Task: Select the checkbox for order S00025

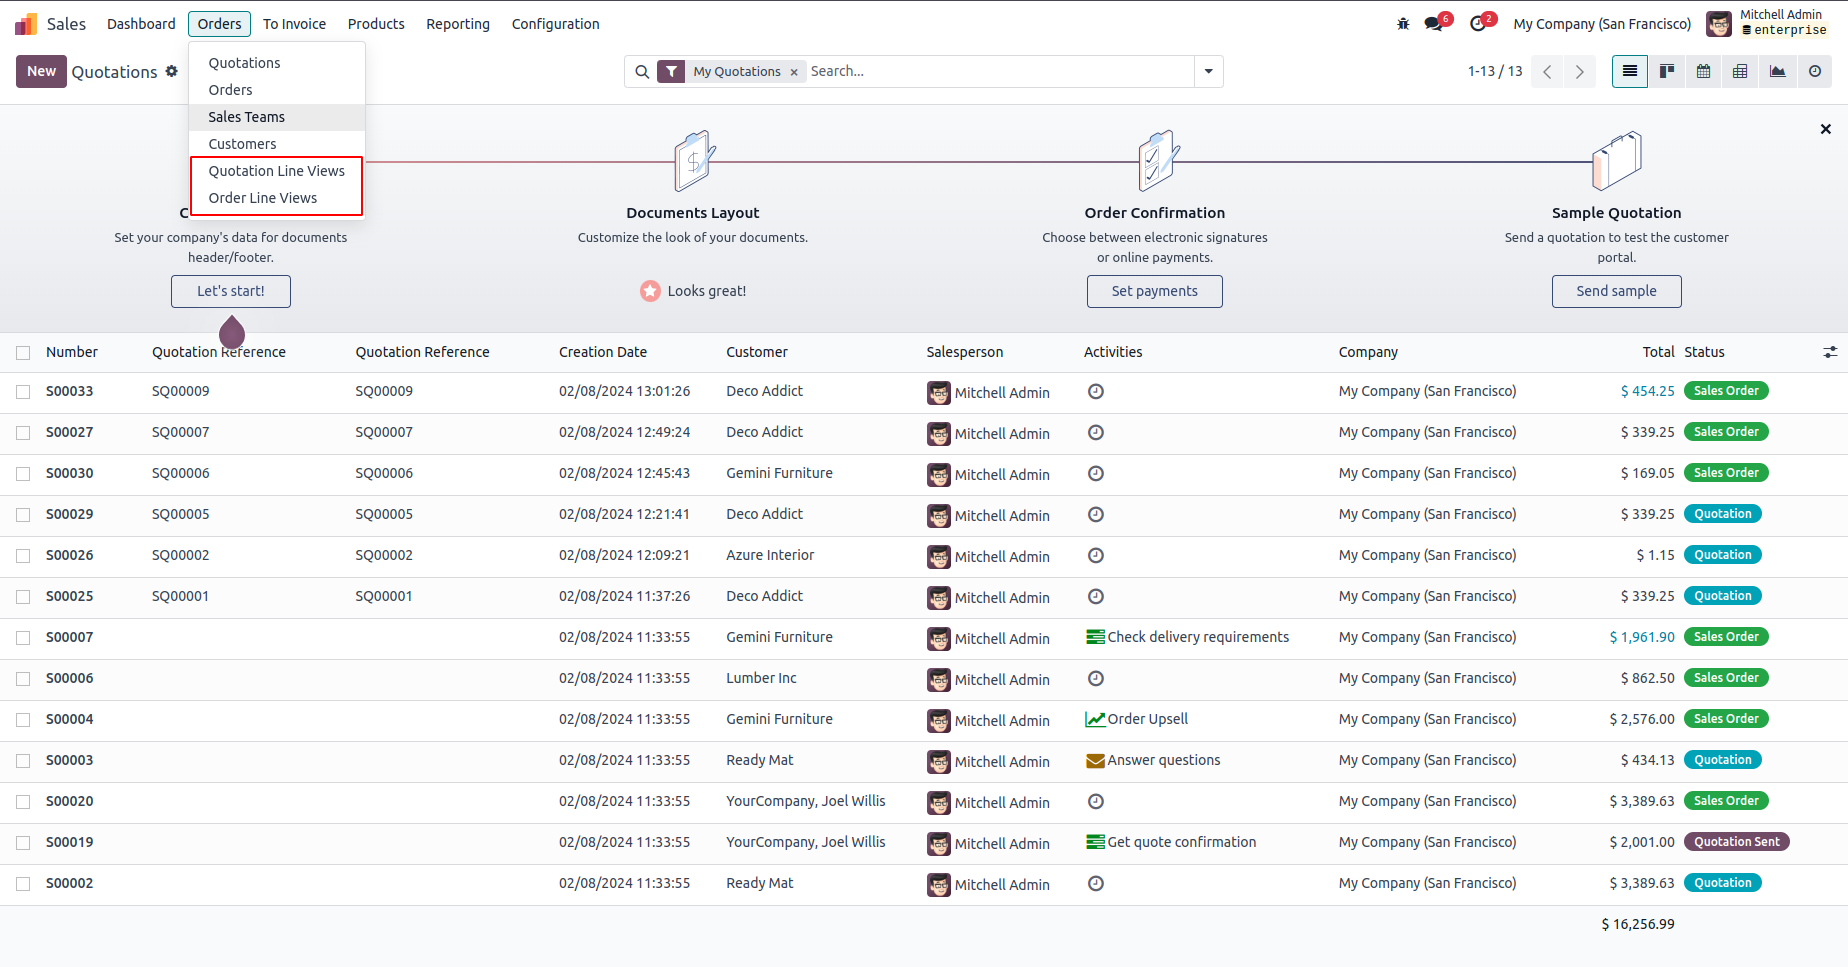Action: (23, 597)
